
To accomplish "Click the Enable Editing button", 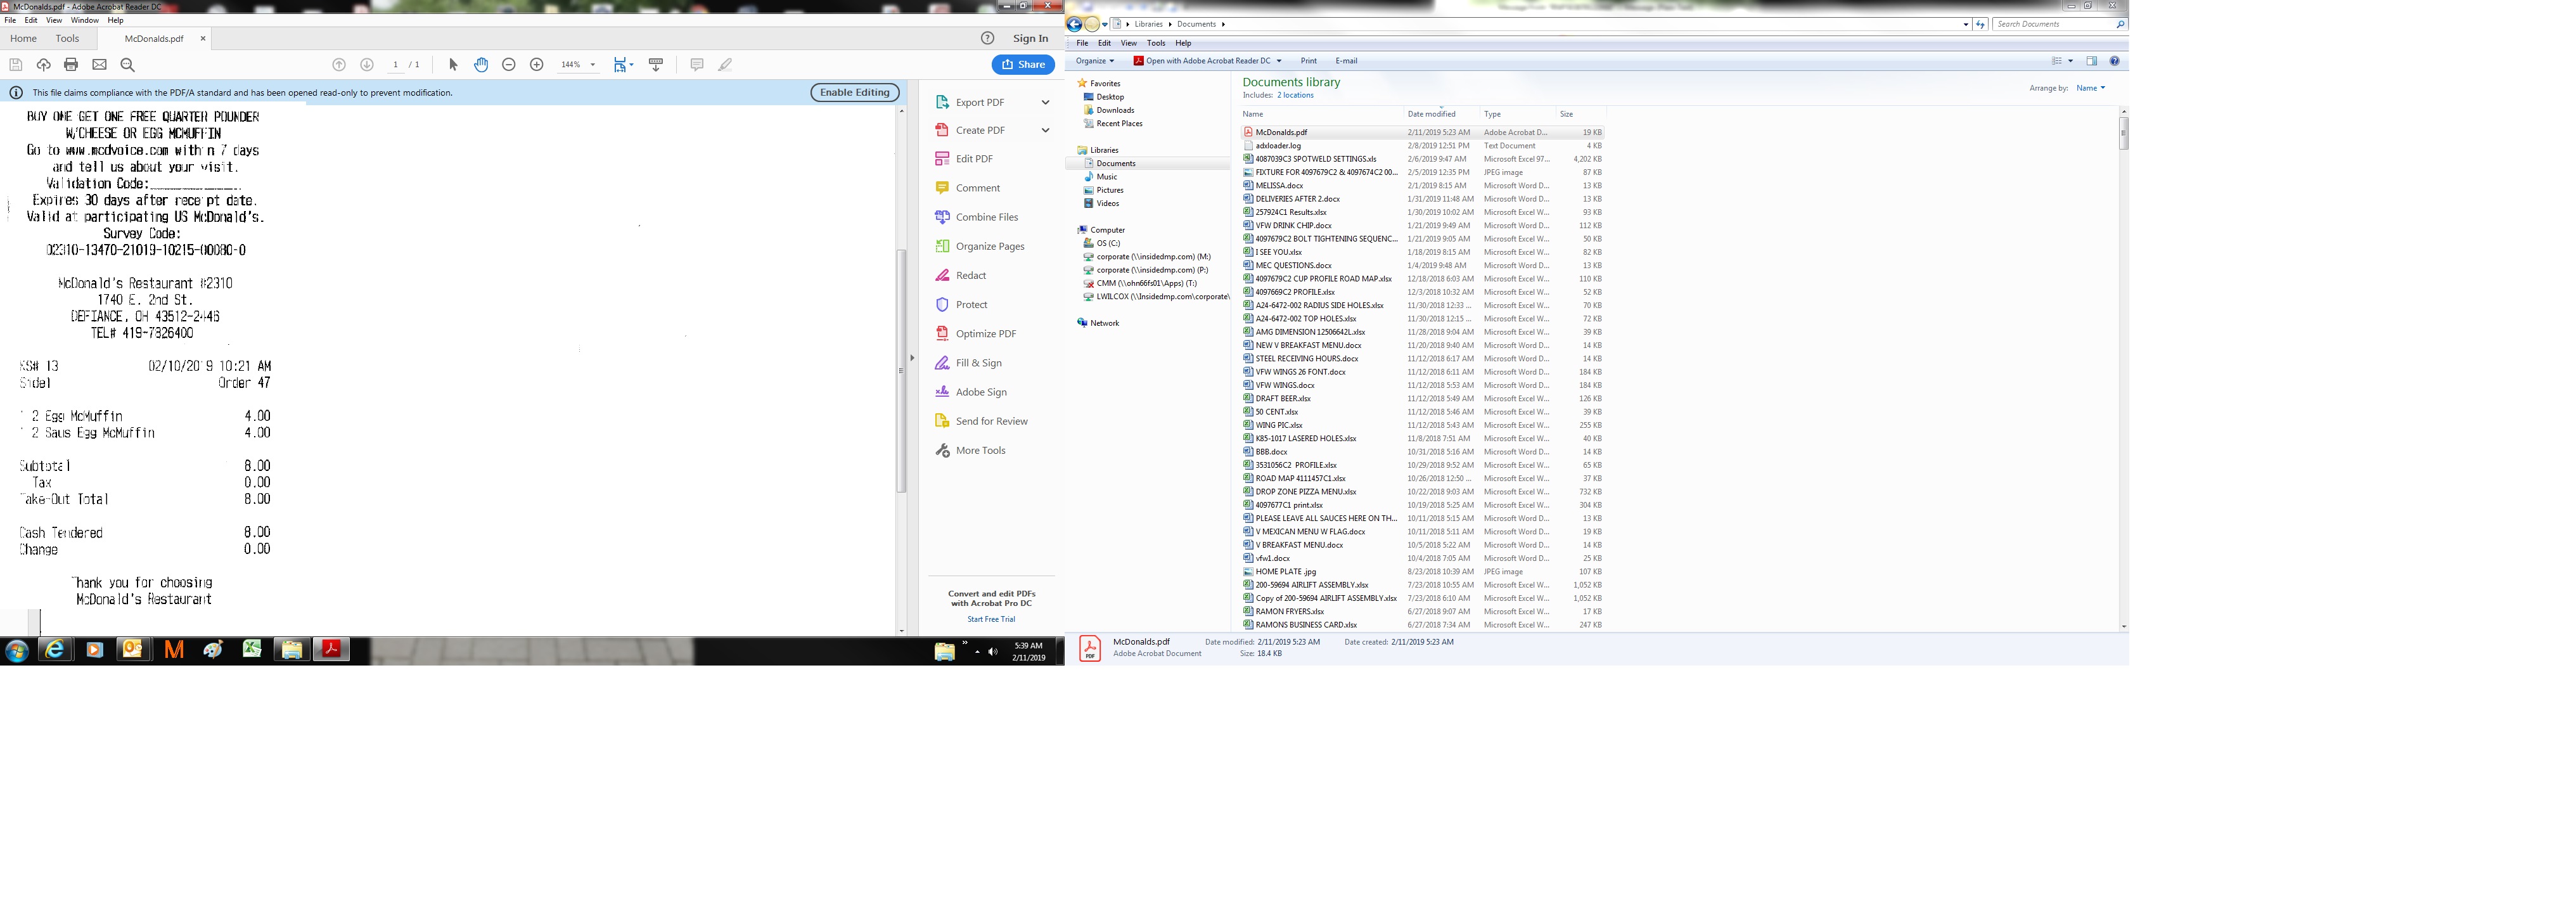I will coord(854,92).
